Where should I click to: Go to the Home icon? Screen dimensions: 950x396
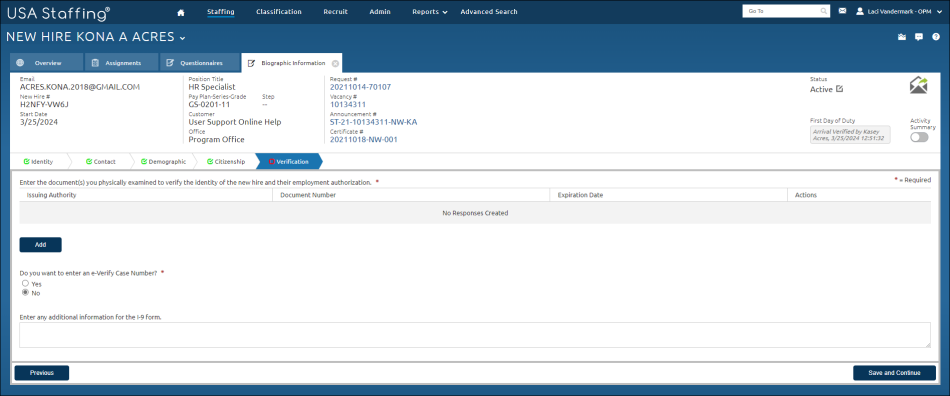(180, 12)
